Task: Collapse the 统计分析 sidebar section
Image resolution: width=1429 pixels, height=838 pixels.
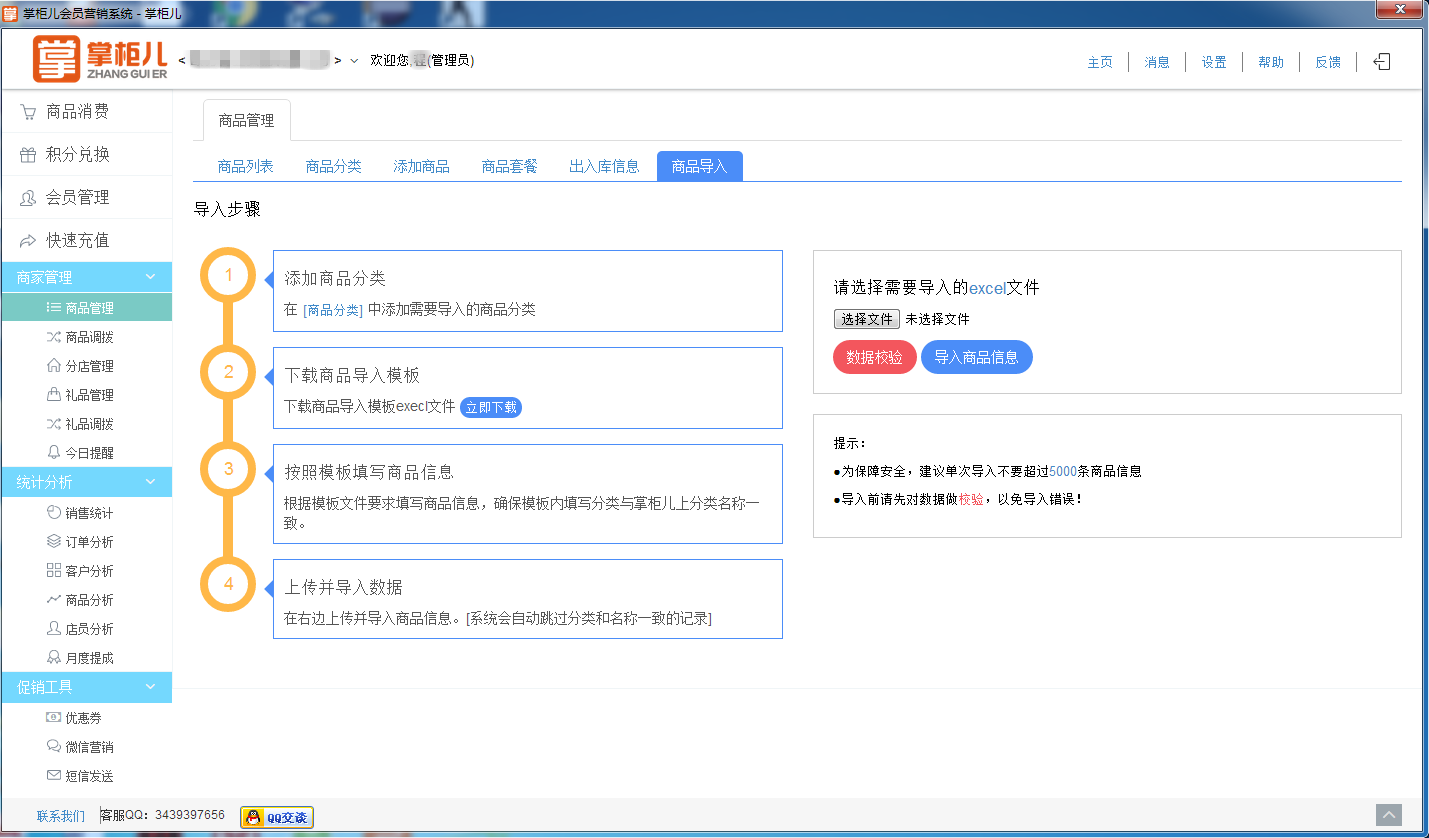Action: click(x=151, y=482)
